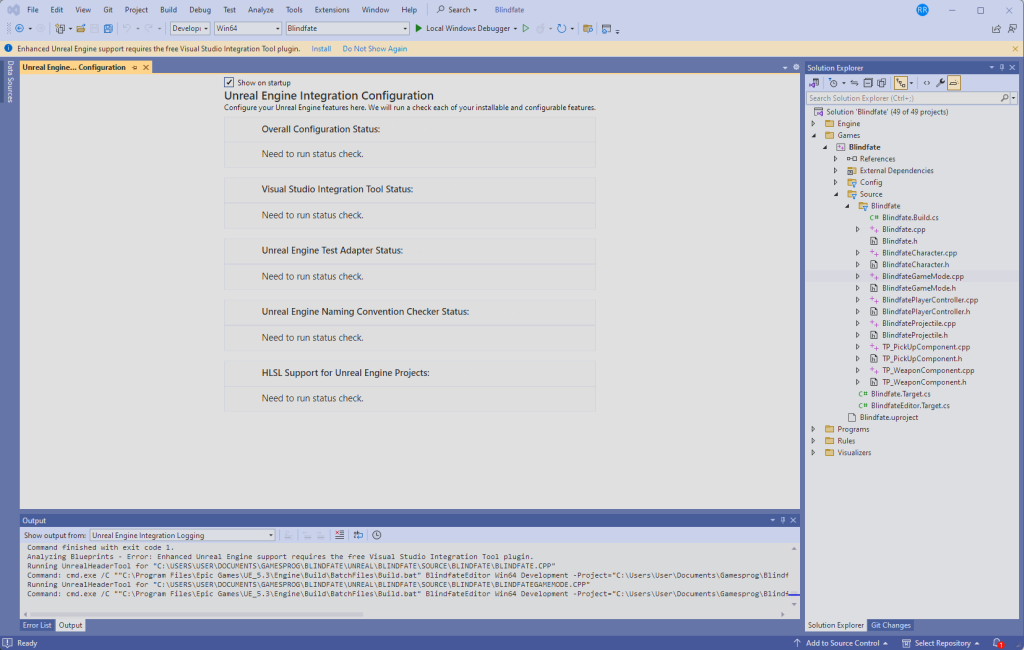Open the Build menu
This screenshot has width=1024, height=650.
[168, 9]
